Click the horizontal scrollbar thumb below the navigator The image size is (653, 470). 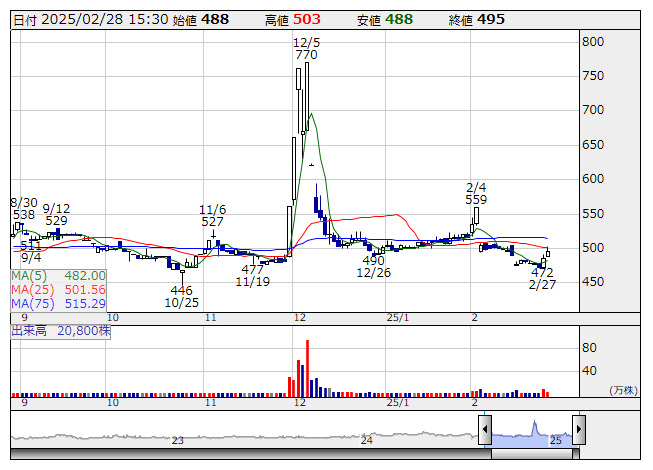pos(531,454)
